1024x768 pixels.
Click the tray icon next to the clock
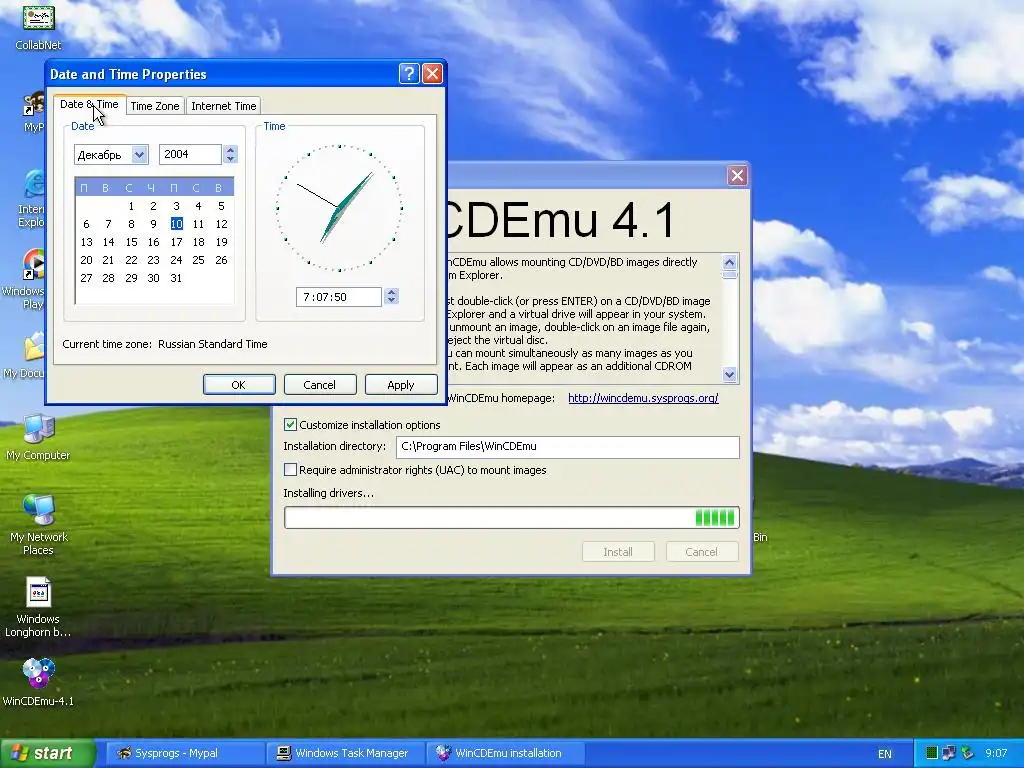click(x=967, y=754)
